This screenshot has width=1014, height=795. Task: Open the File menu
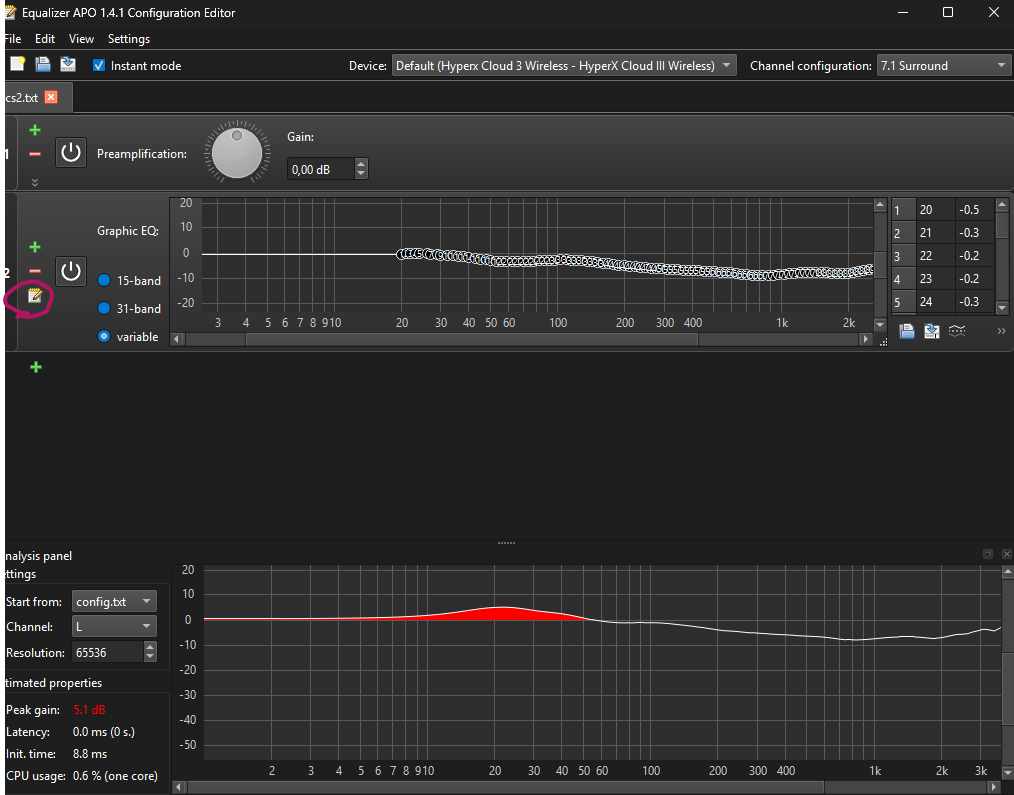[12, 39]
